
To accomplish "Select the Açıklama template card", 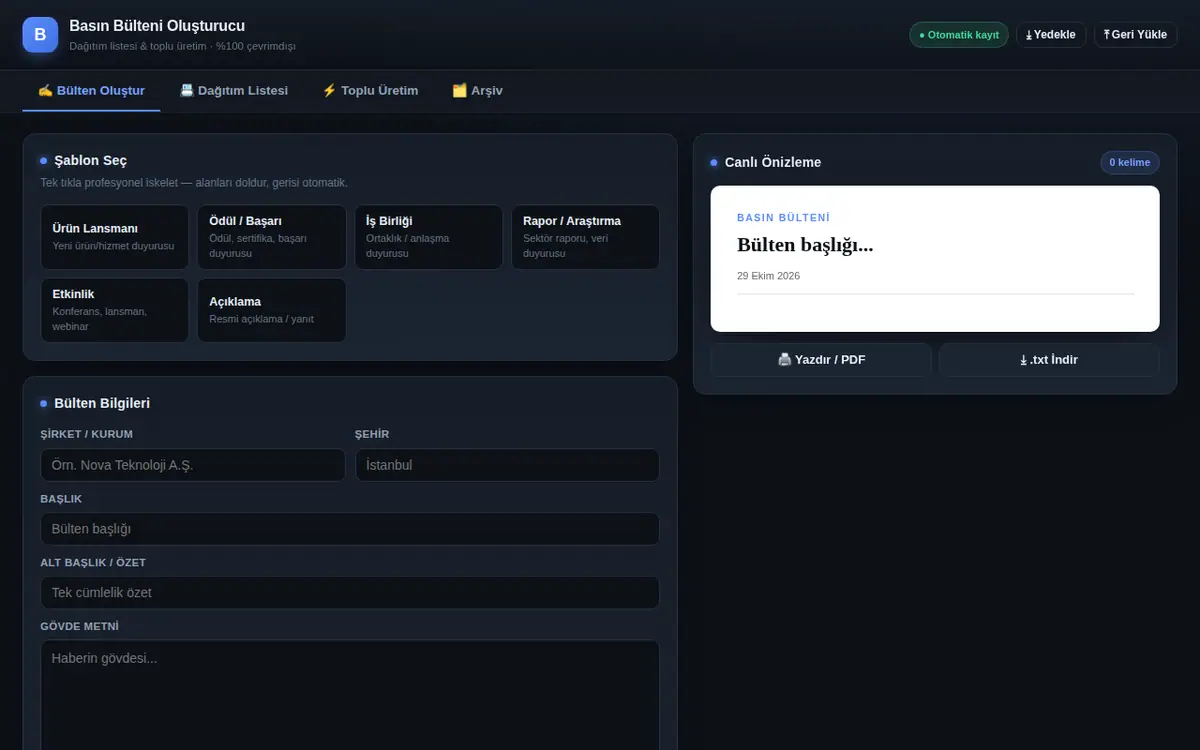I will click(x=272, y=310).
